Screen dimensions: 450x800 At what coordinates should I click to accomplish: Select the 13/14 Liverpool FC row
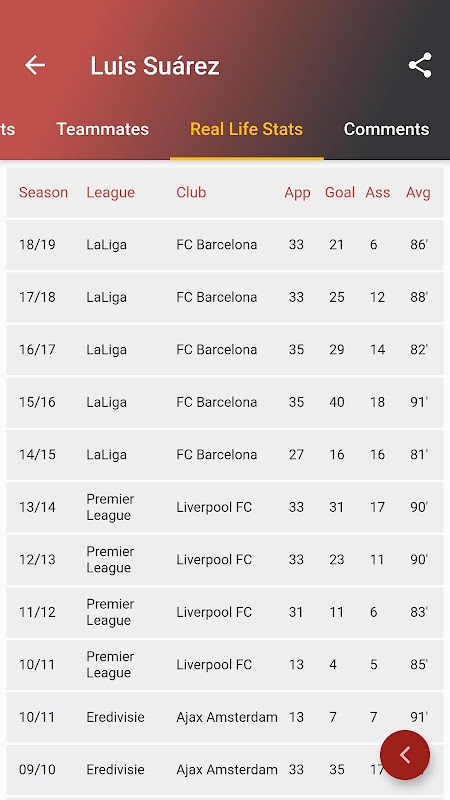coord(225,507)
